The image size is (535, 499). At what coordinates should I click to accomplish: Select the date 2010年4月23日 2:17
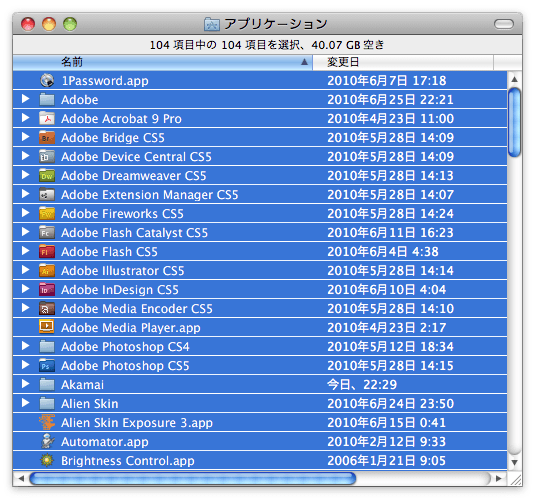coord(387,328)
